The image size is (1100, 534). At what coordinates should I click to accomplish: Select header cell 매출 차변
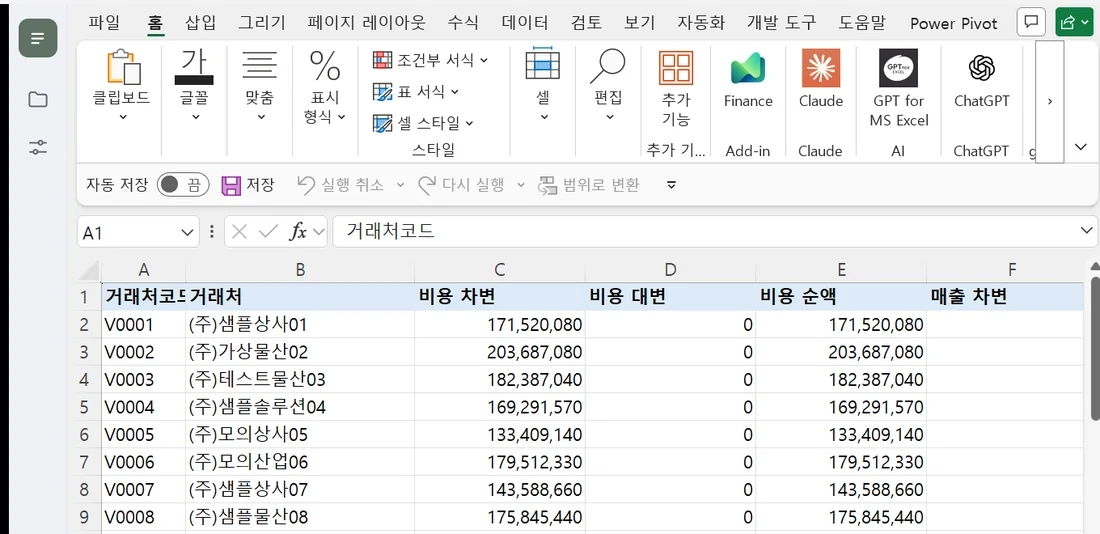click(1007, 297)
